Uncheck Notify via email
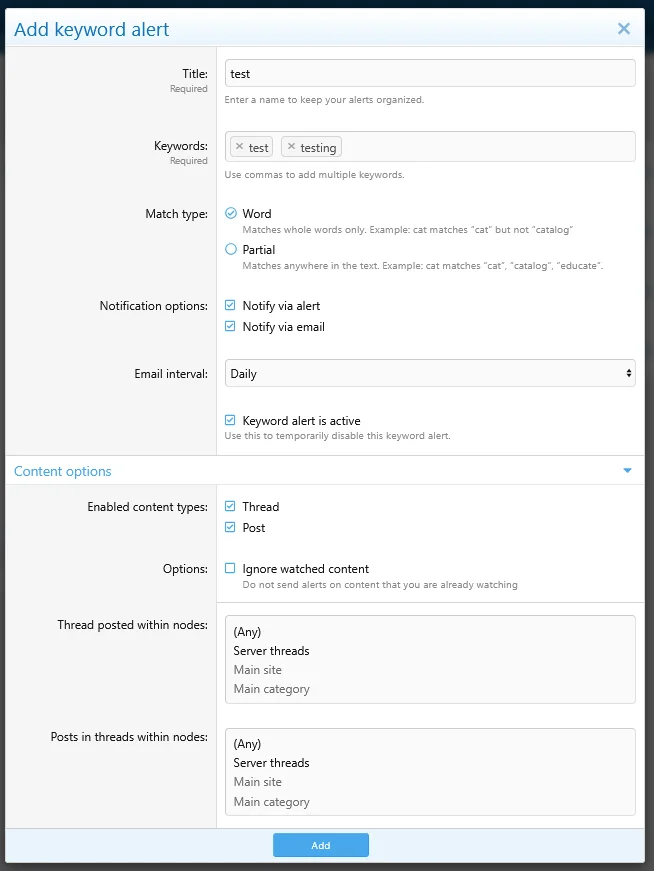The image size is (654, 871). click(x=230, y=326)
